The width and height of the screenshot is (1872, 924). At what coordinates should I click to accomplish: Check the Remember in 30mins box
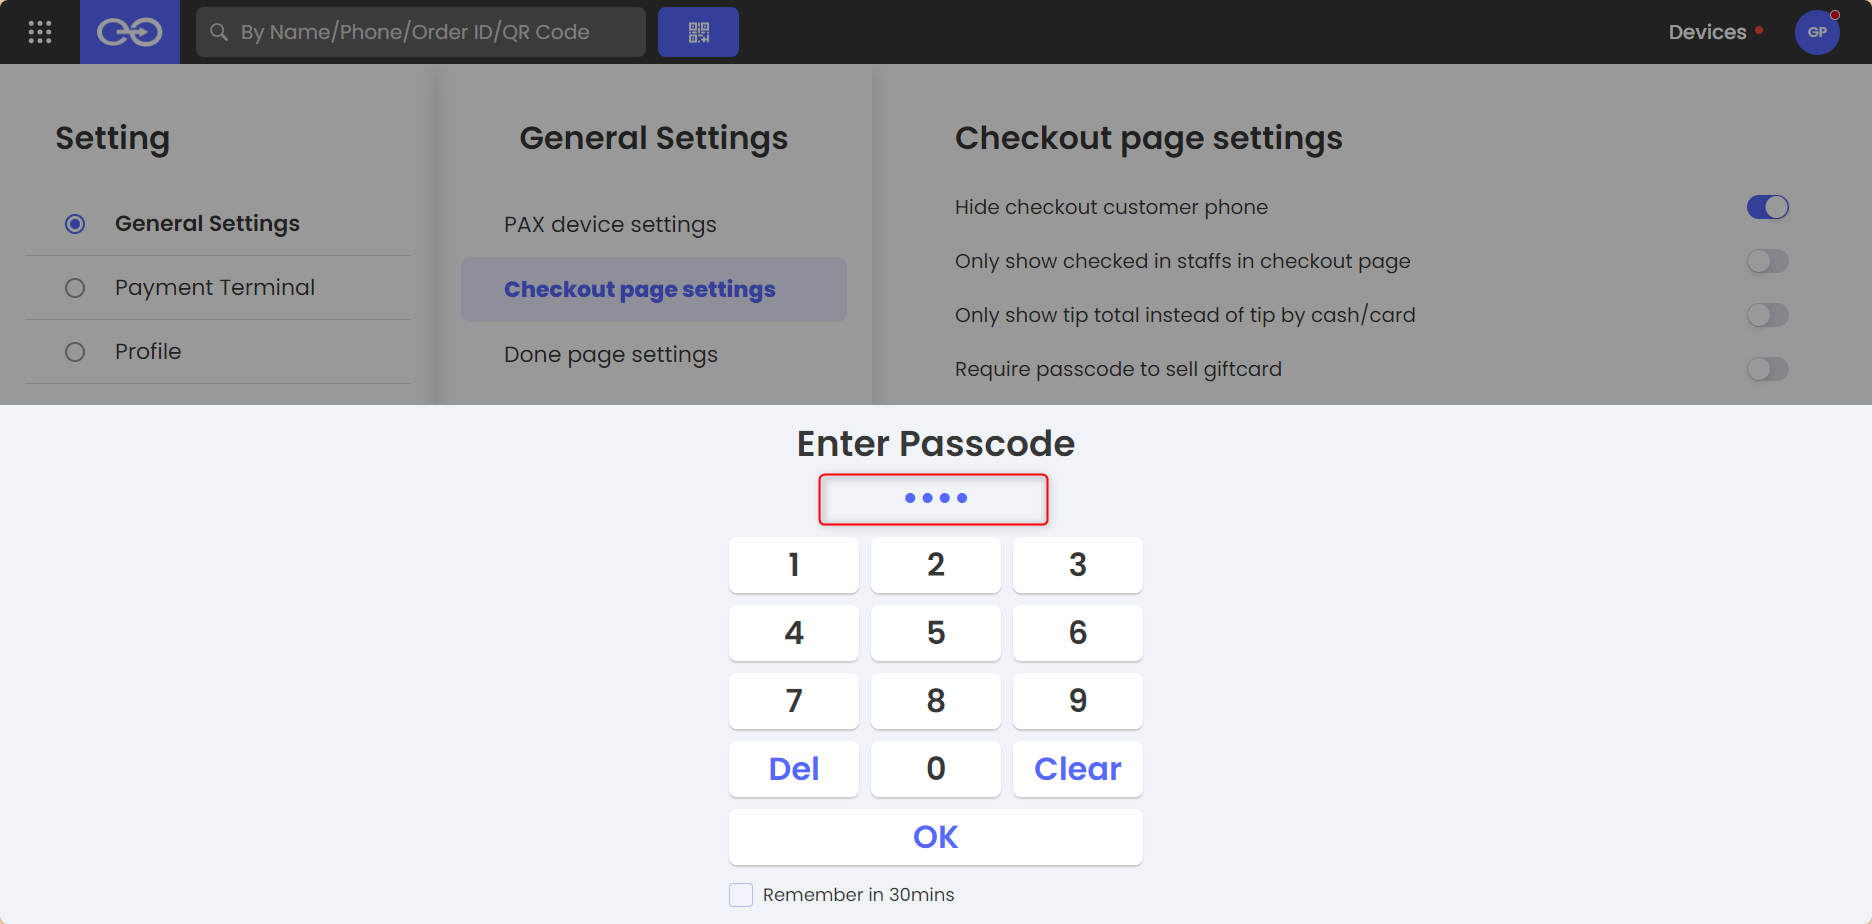[x=741, y=895]
